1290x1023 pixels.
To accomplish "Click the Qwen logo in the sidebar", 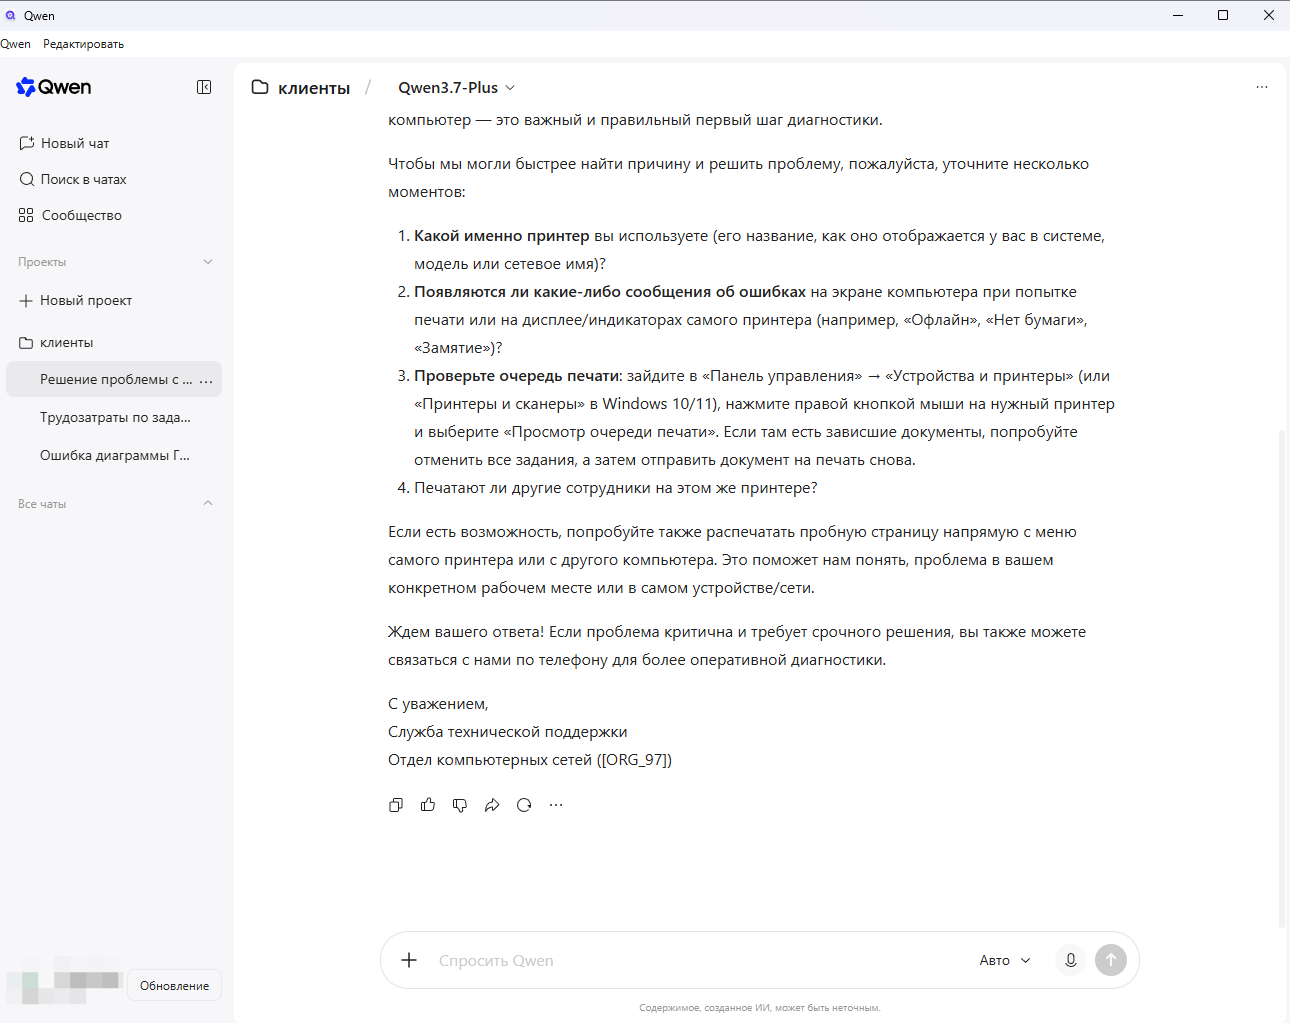I will click(x=54, y=87).
